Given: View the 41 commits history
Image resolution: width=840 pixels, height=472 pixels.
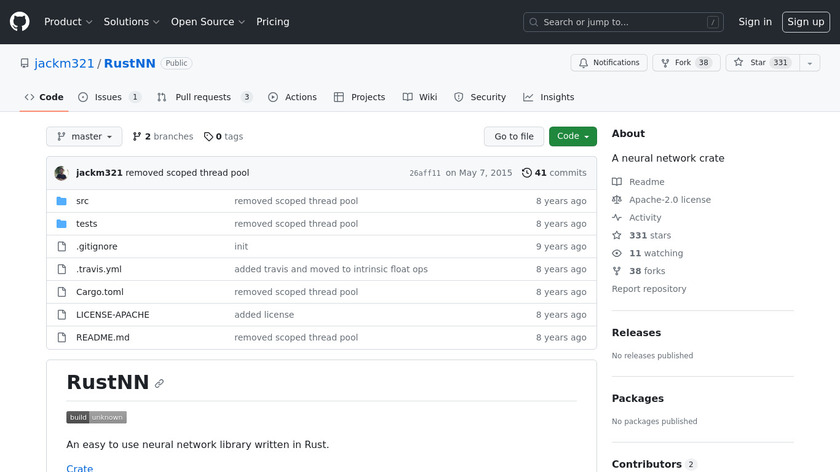Looking at the screenshot, I should click(554, 173).
